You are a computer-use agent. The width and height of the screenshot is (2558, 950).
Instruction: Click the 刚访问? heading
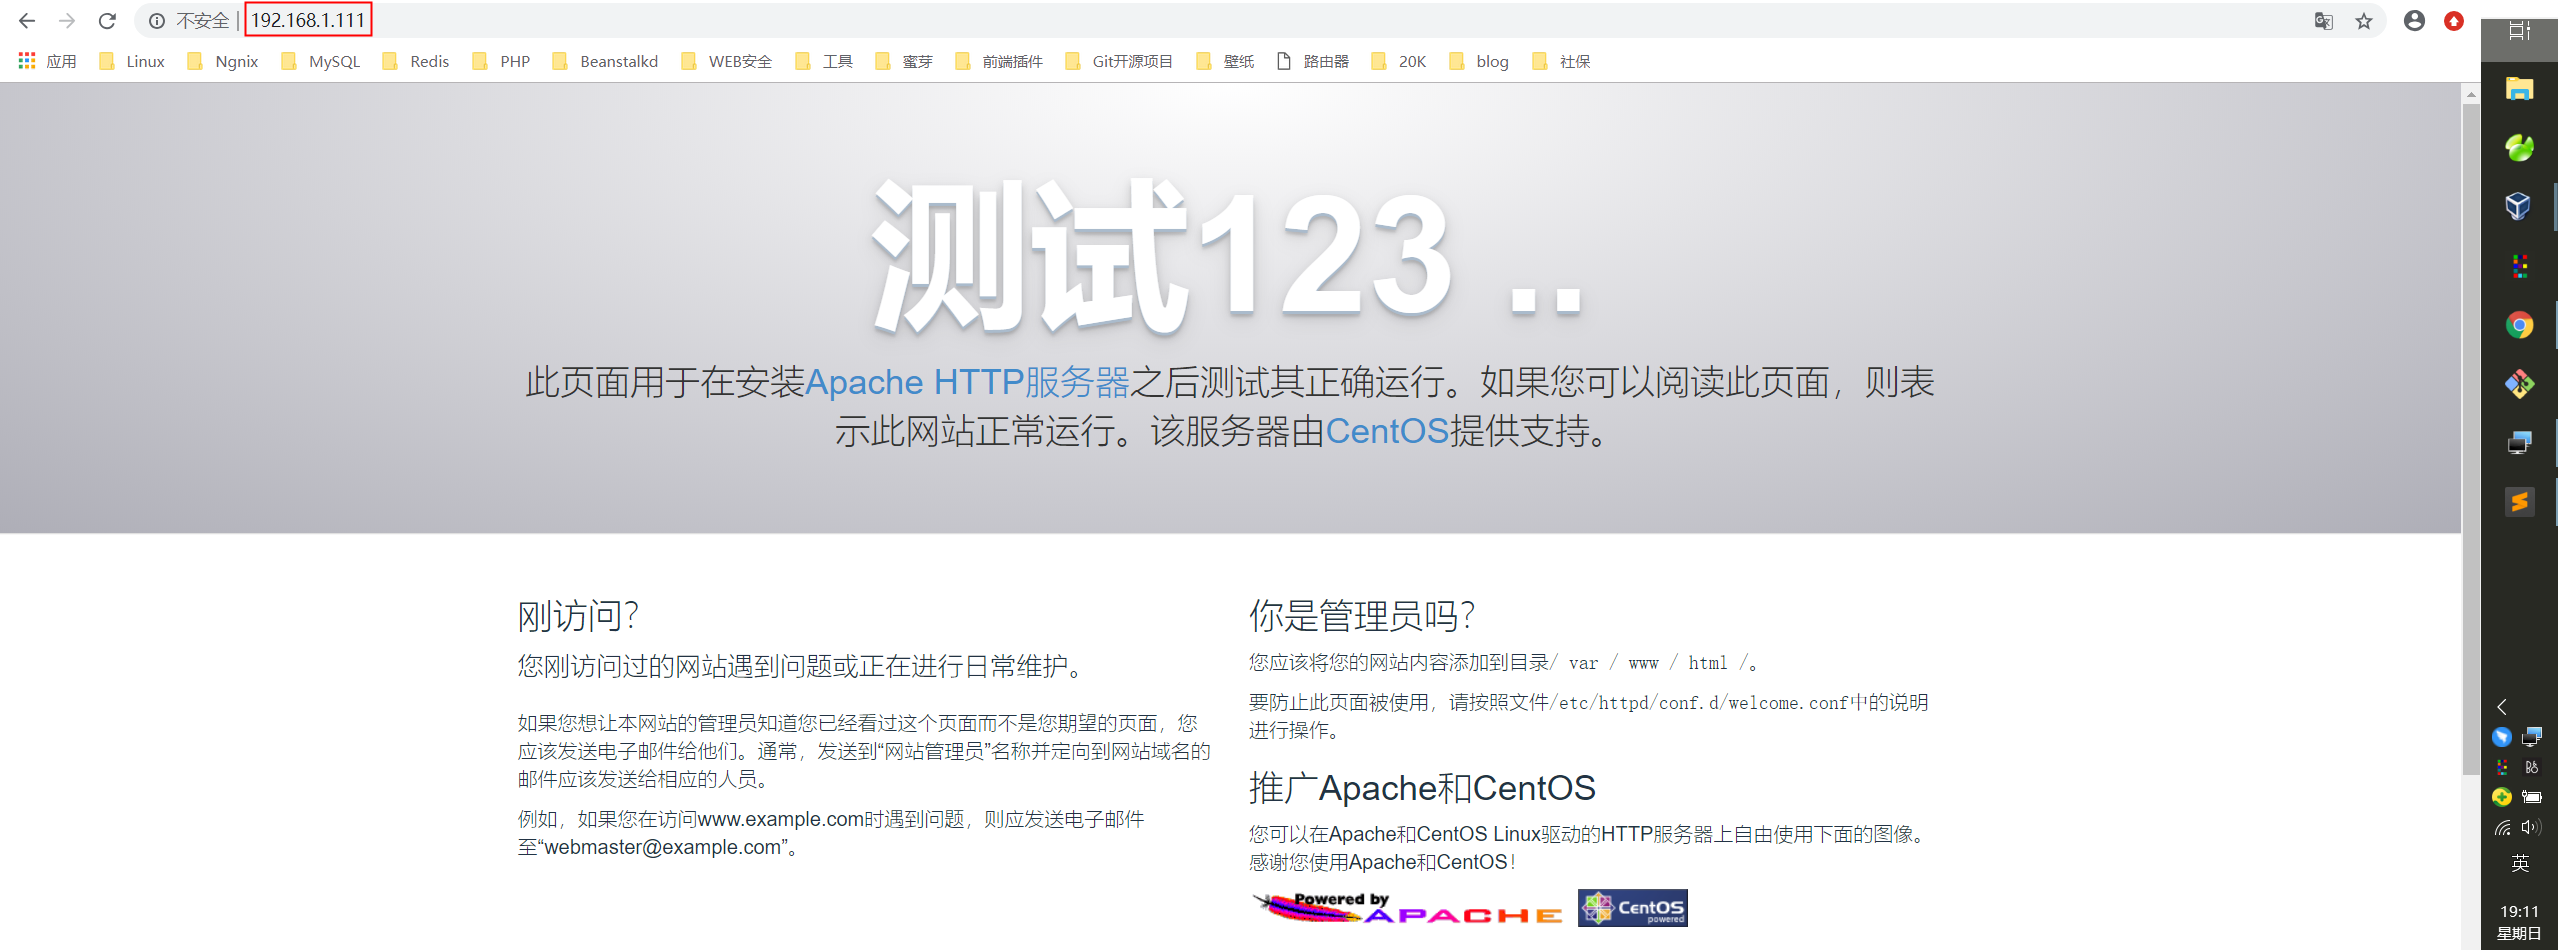578,616
